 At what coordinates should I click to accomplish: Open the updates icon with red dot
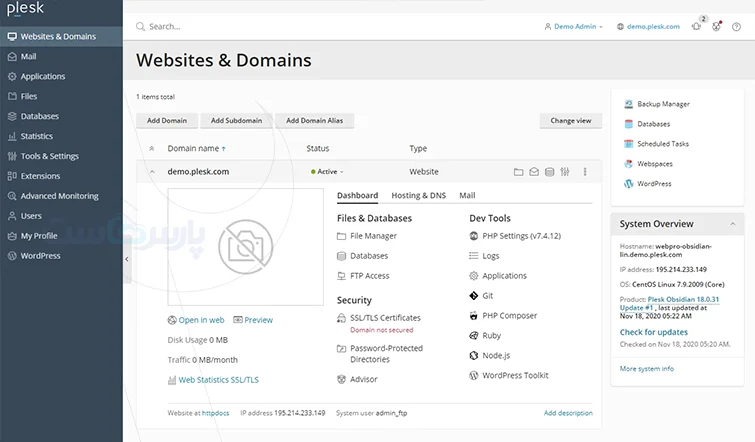pos(716,26)
